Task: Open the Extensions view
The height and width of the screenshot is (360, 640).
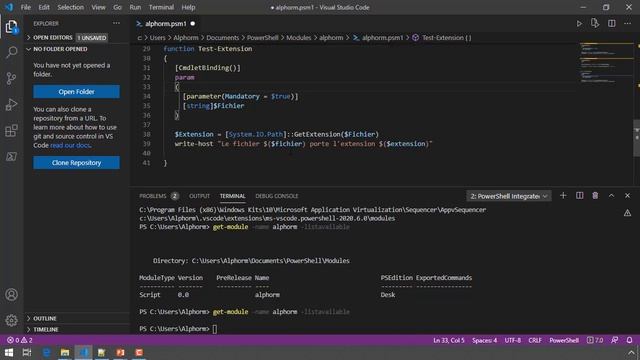Action: coord(11,131)
